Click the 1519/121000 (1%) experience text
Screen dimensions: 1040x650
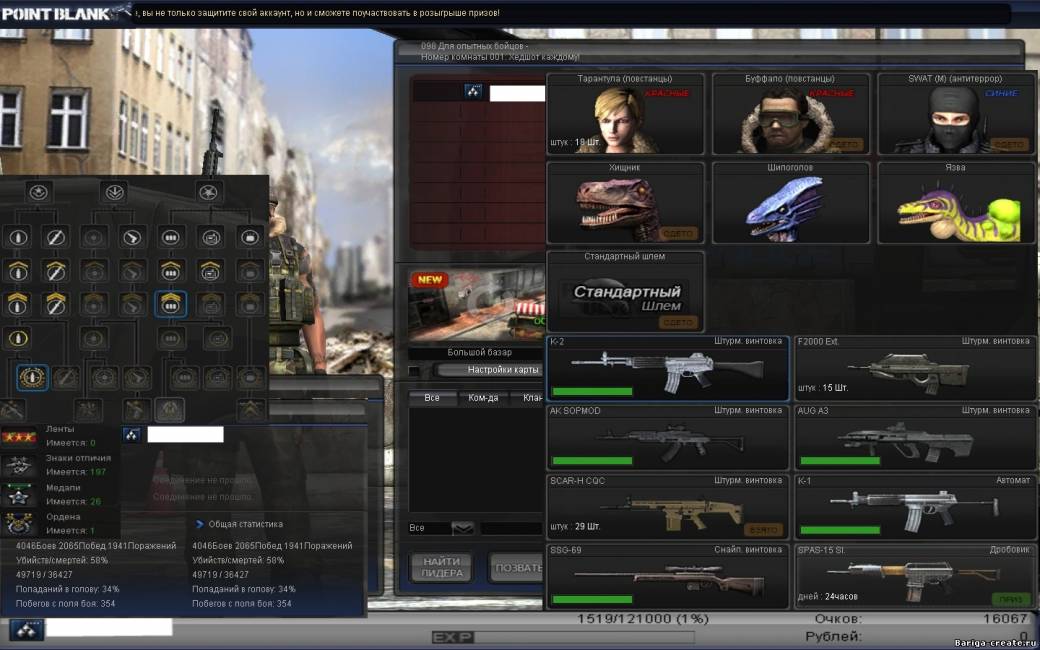(x=643, y=619)
